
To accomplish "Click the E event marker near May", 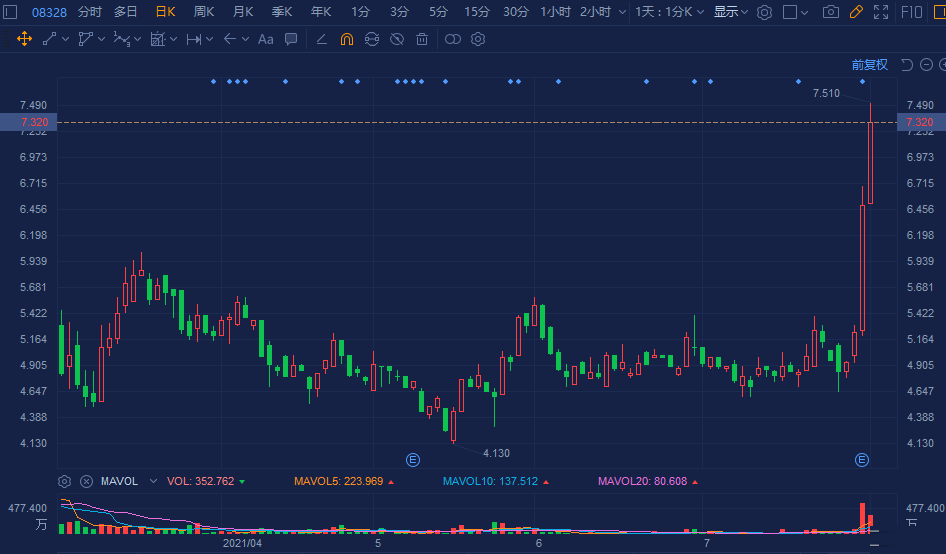I will (x=413, y=460).
